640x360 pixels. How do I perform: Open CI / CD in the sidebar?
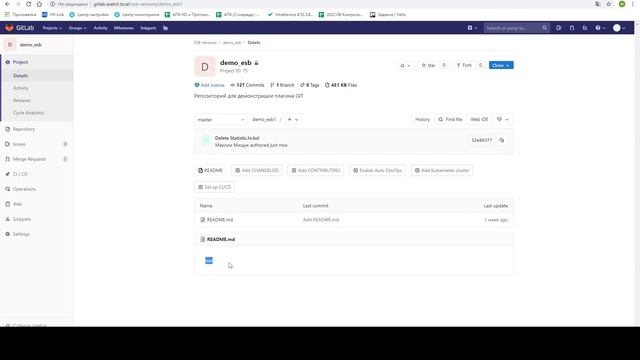tap(20, 174)
